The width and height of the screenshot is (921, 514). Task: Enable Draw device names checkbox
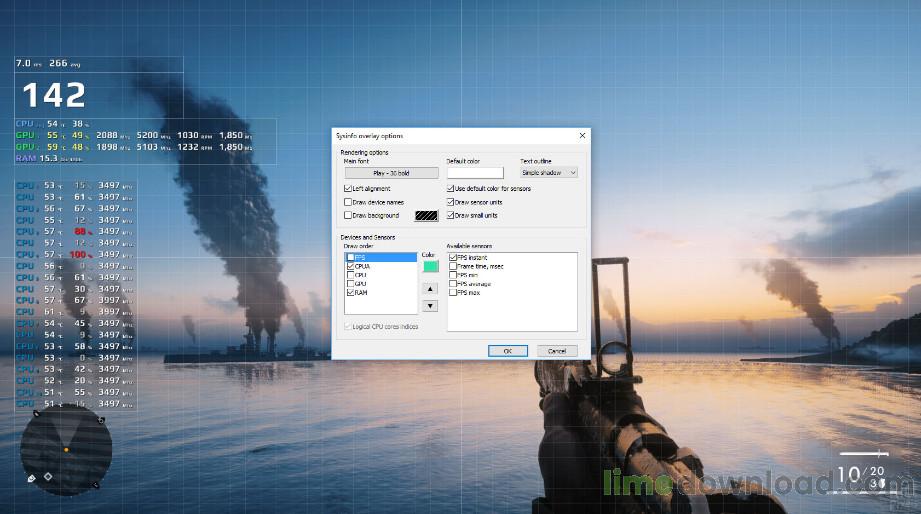click(348, 202)
